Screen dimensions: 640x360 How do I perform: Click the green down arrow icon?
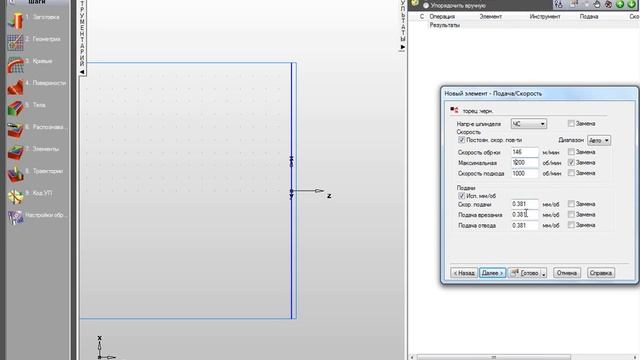631,4
